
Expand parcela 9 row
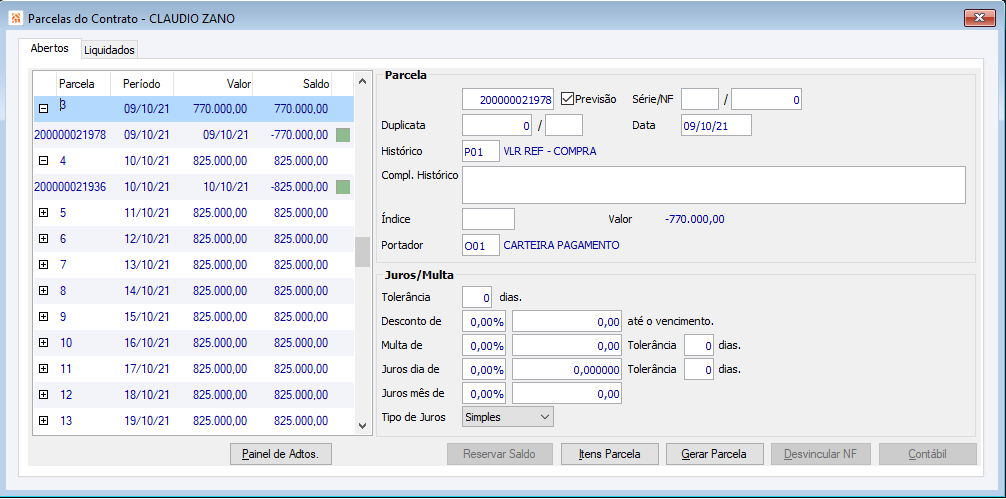[44, 316]
